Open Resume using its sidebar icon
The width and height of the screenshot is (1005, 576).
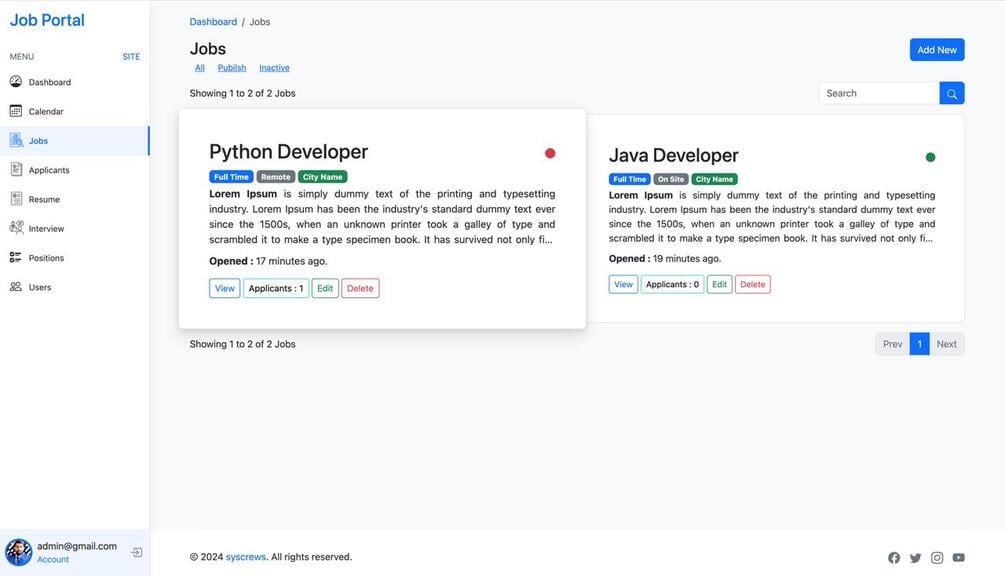[16, 199]
